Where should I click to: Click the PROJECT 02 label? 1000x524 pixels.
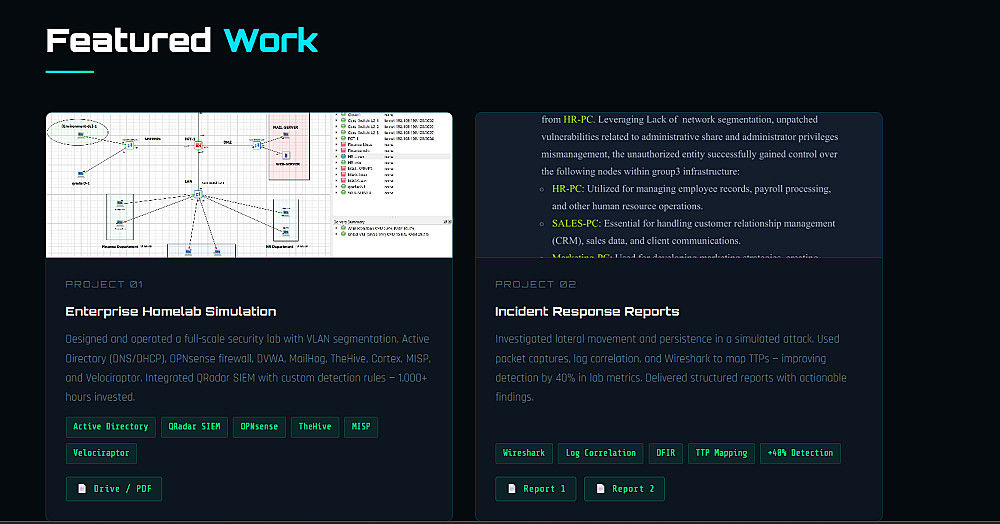coord(536,284)
